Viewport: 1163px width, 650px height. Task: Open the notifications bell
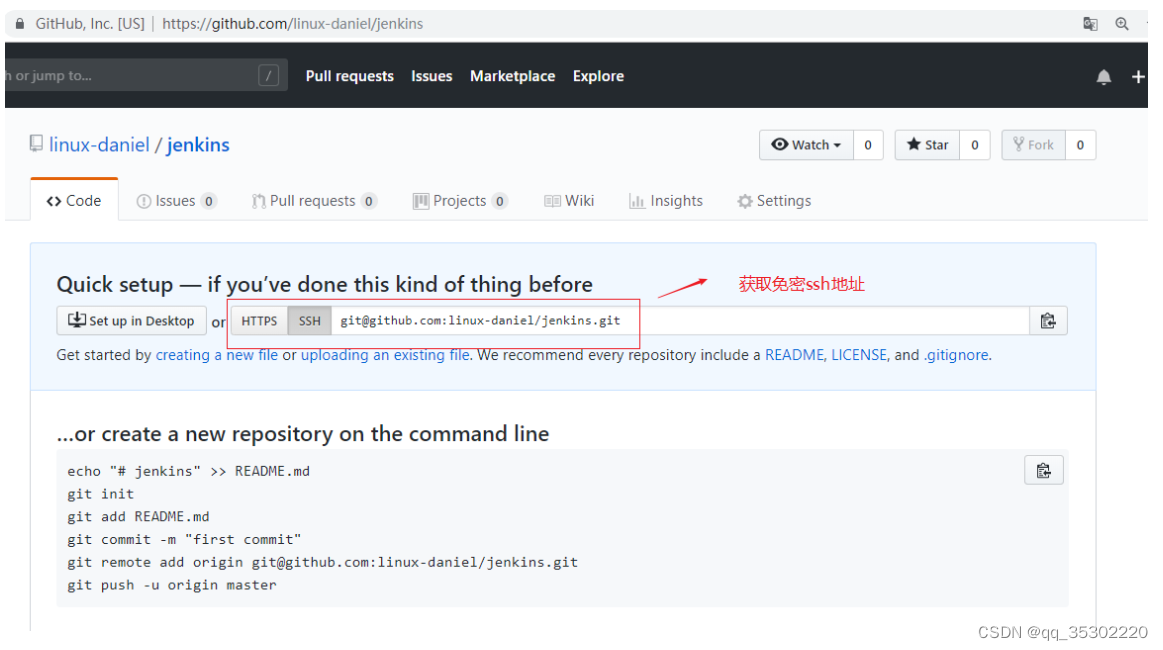[1104, 76]
